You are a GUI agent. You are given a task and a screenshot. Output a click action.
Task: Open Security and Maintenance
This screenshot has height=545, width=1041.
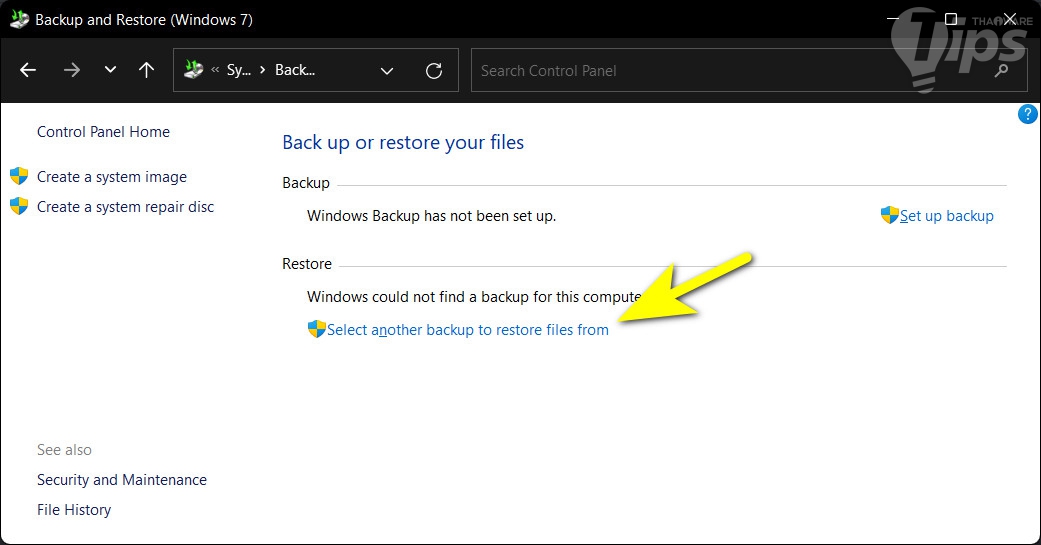point(122,480)
